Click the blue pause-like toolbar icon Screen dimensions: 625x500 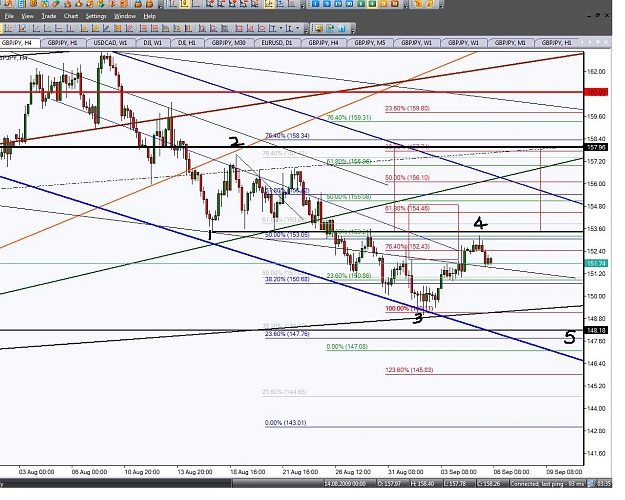(x=342, y=28)
